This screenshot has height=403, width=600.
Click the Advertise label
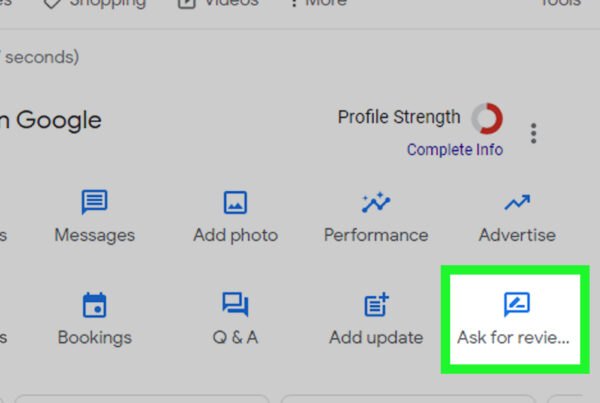[x=517, y=235]
